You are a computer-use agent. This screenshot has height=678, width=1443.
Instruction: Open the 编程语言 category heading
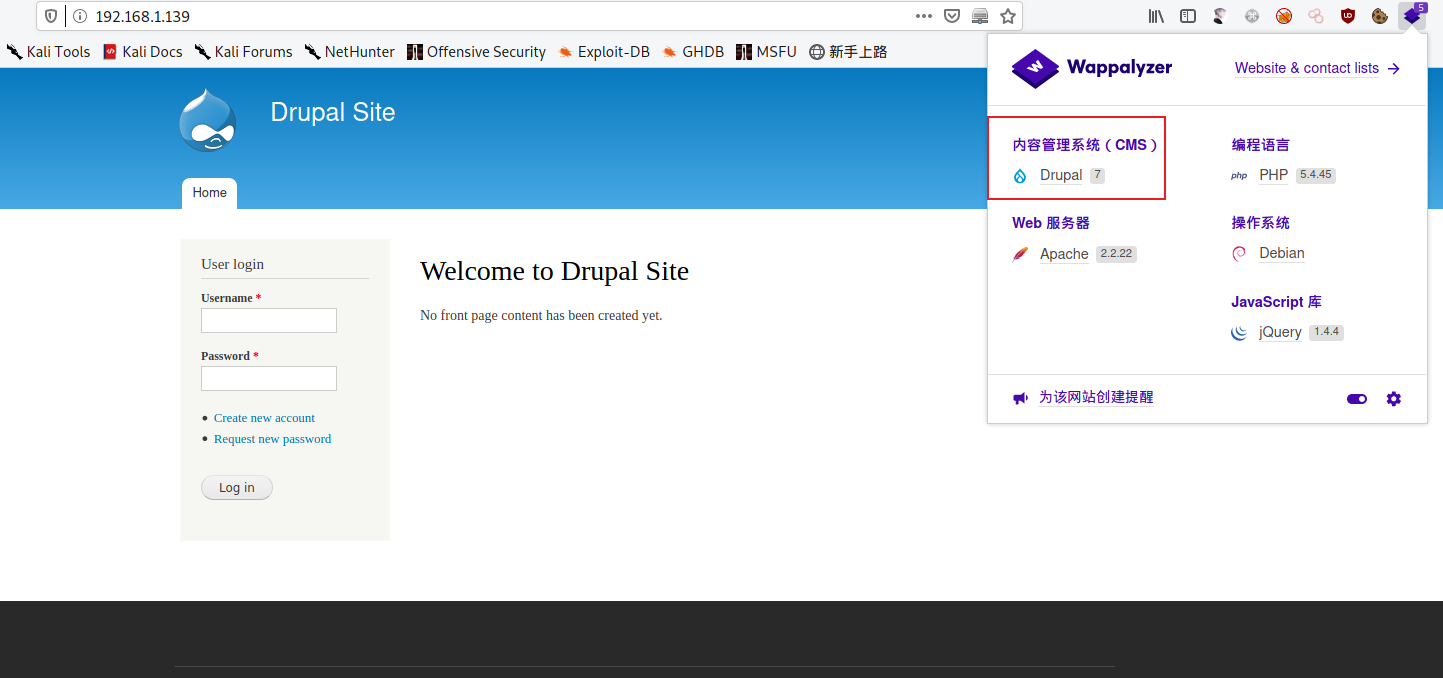(1260, 145)
